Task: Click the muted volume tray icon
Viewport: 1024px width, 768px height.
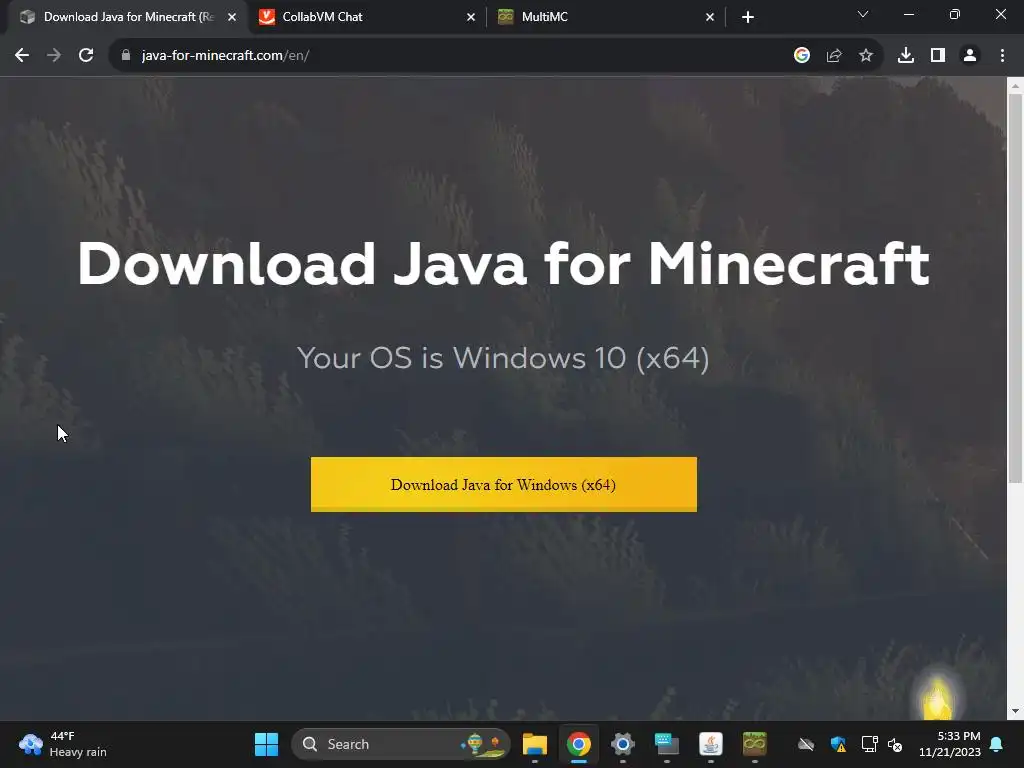Action: point(895,744)
